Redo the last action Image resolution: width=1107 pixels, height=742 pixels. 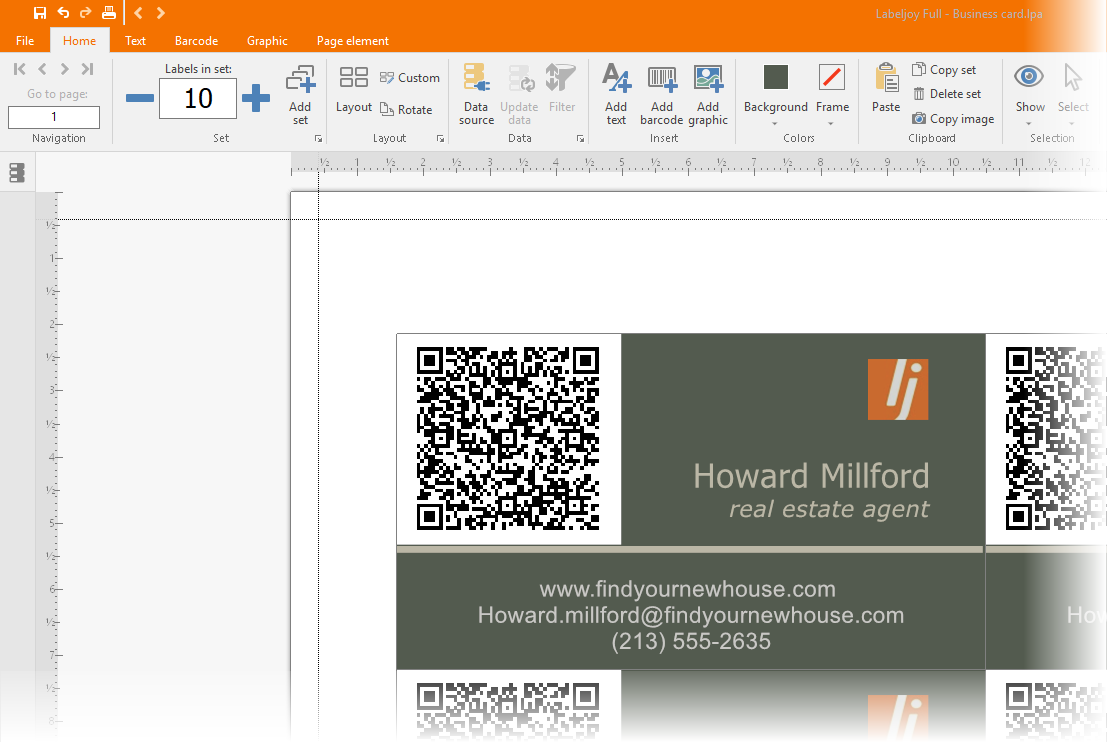click(85, 13)
